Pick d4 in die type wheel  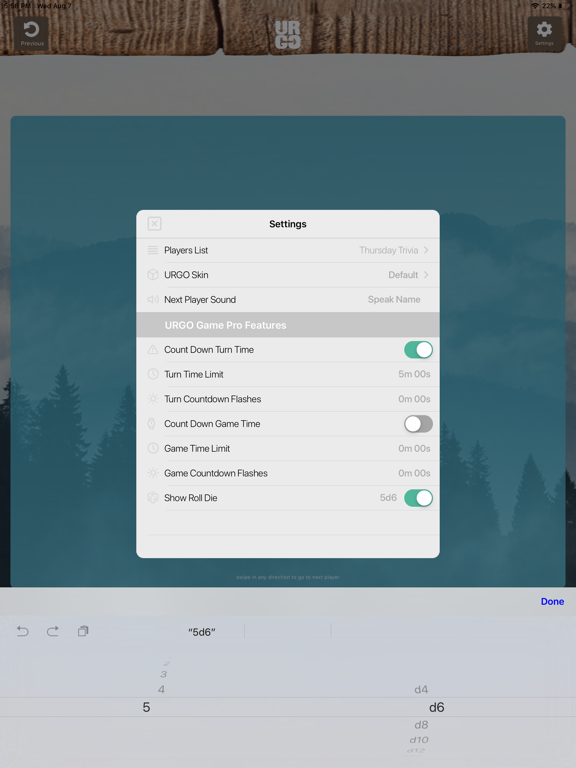pos(421,690)
